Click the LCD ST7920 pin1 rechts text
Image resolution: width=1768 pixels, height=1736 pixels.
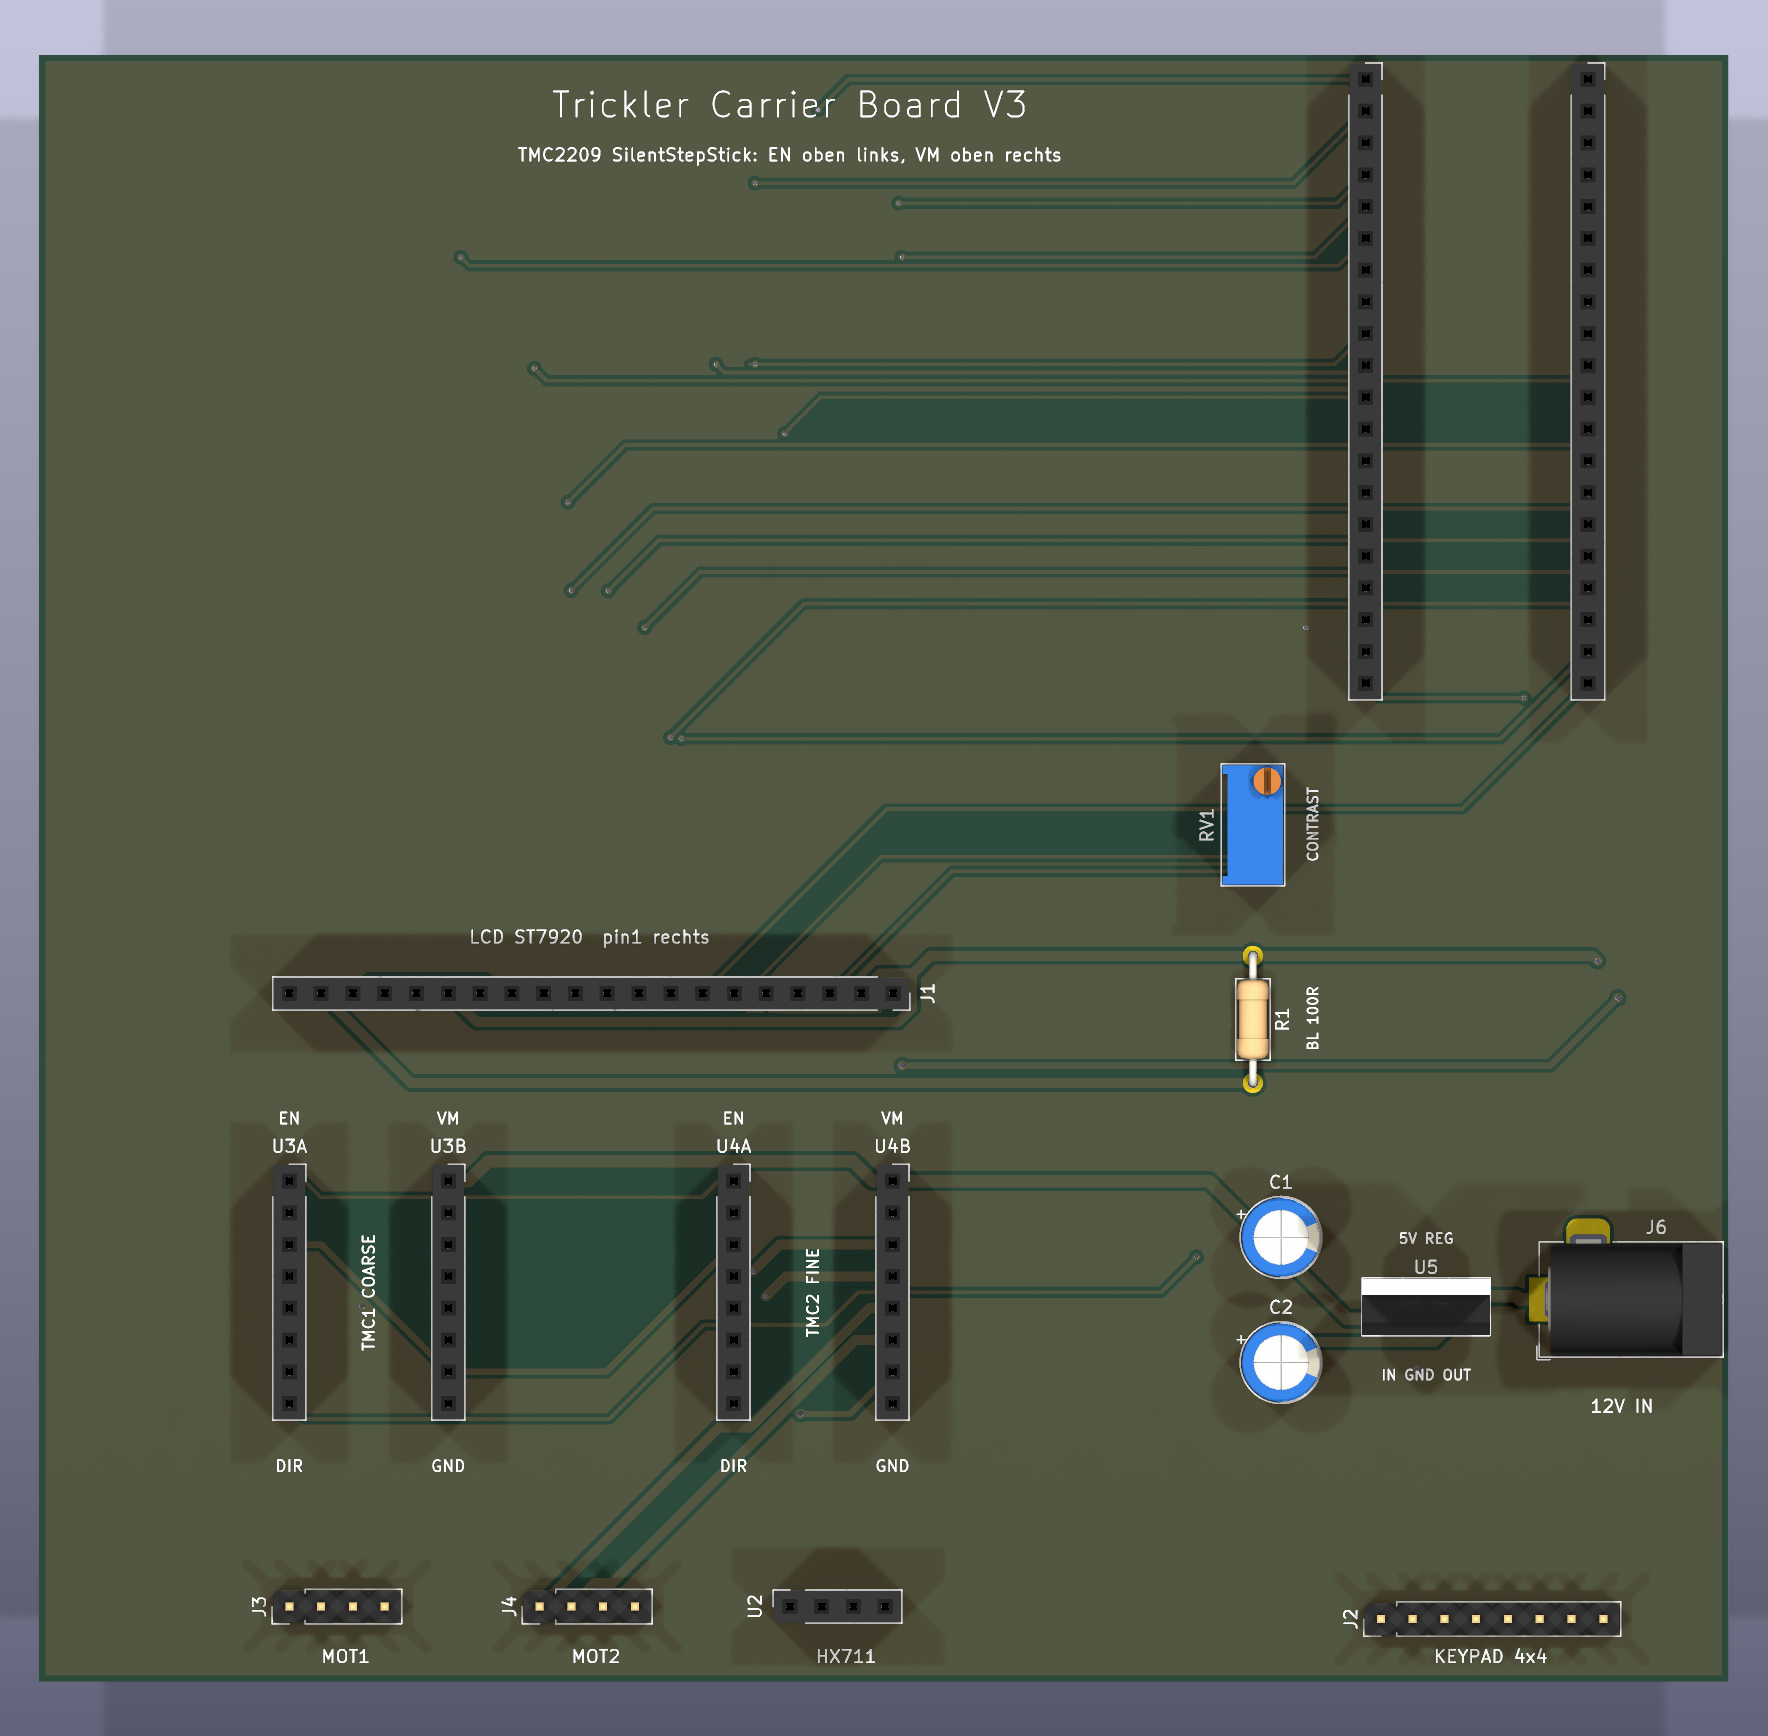click(589, 937)
